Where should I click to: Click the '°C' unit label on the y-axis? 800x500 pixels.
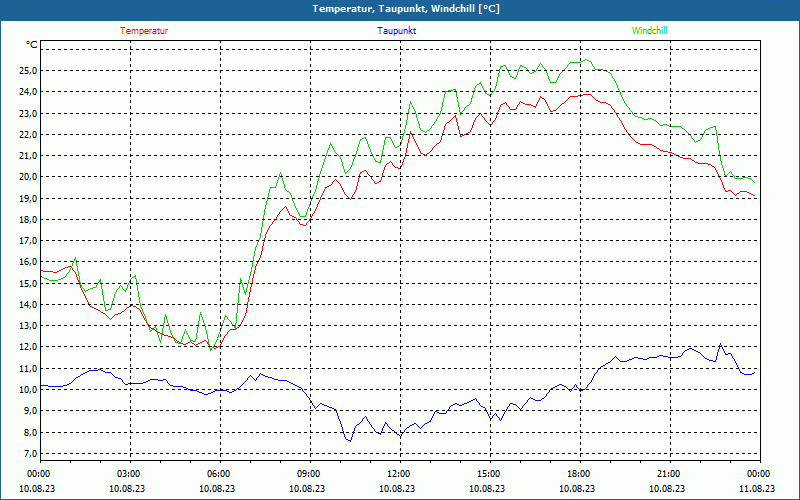[32, 45]
